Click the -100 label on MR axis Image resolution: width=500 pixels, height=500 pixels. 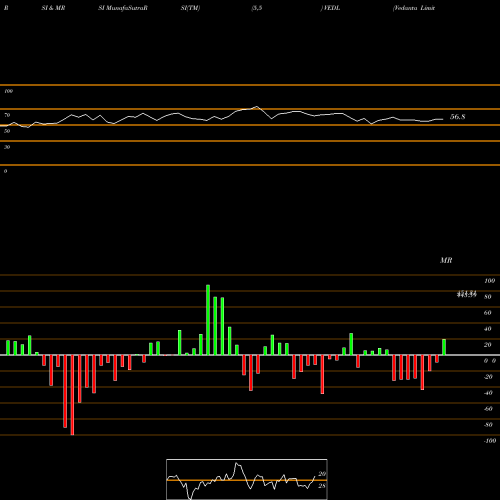coord(490,441)
